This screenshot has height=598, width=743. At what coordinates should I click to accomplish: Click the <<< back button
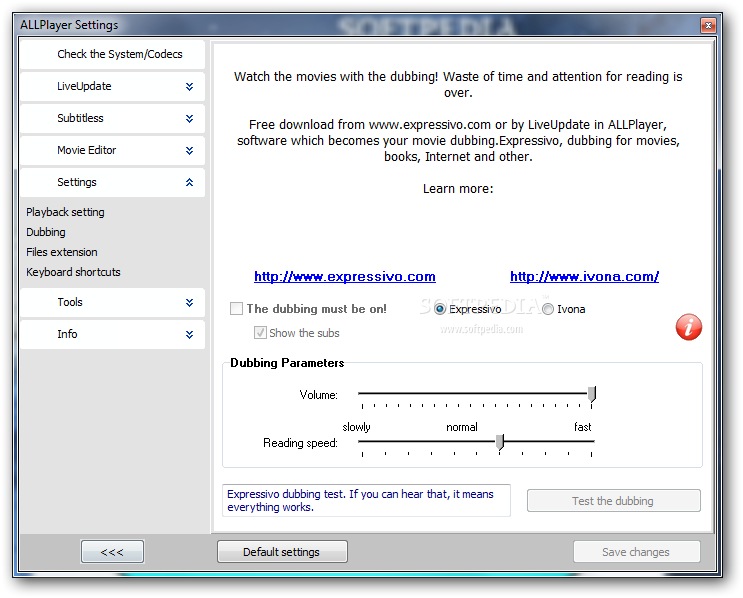(x=112, y=552)
